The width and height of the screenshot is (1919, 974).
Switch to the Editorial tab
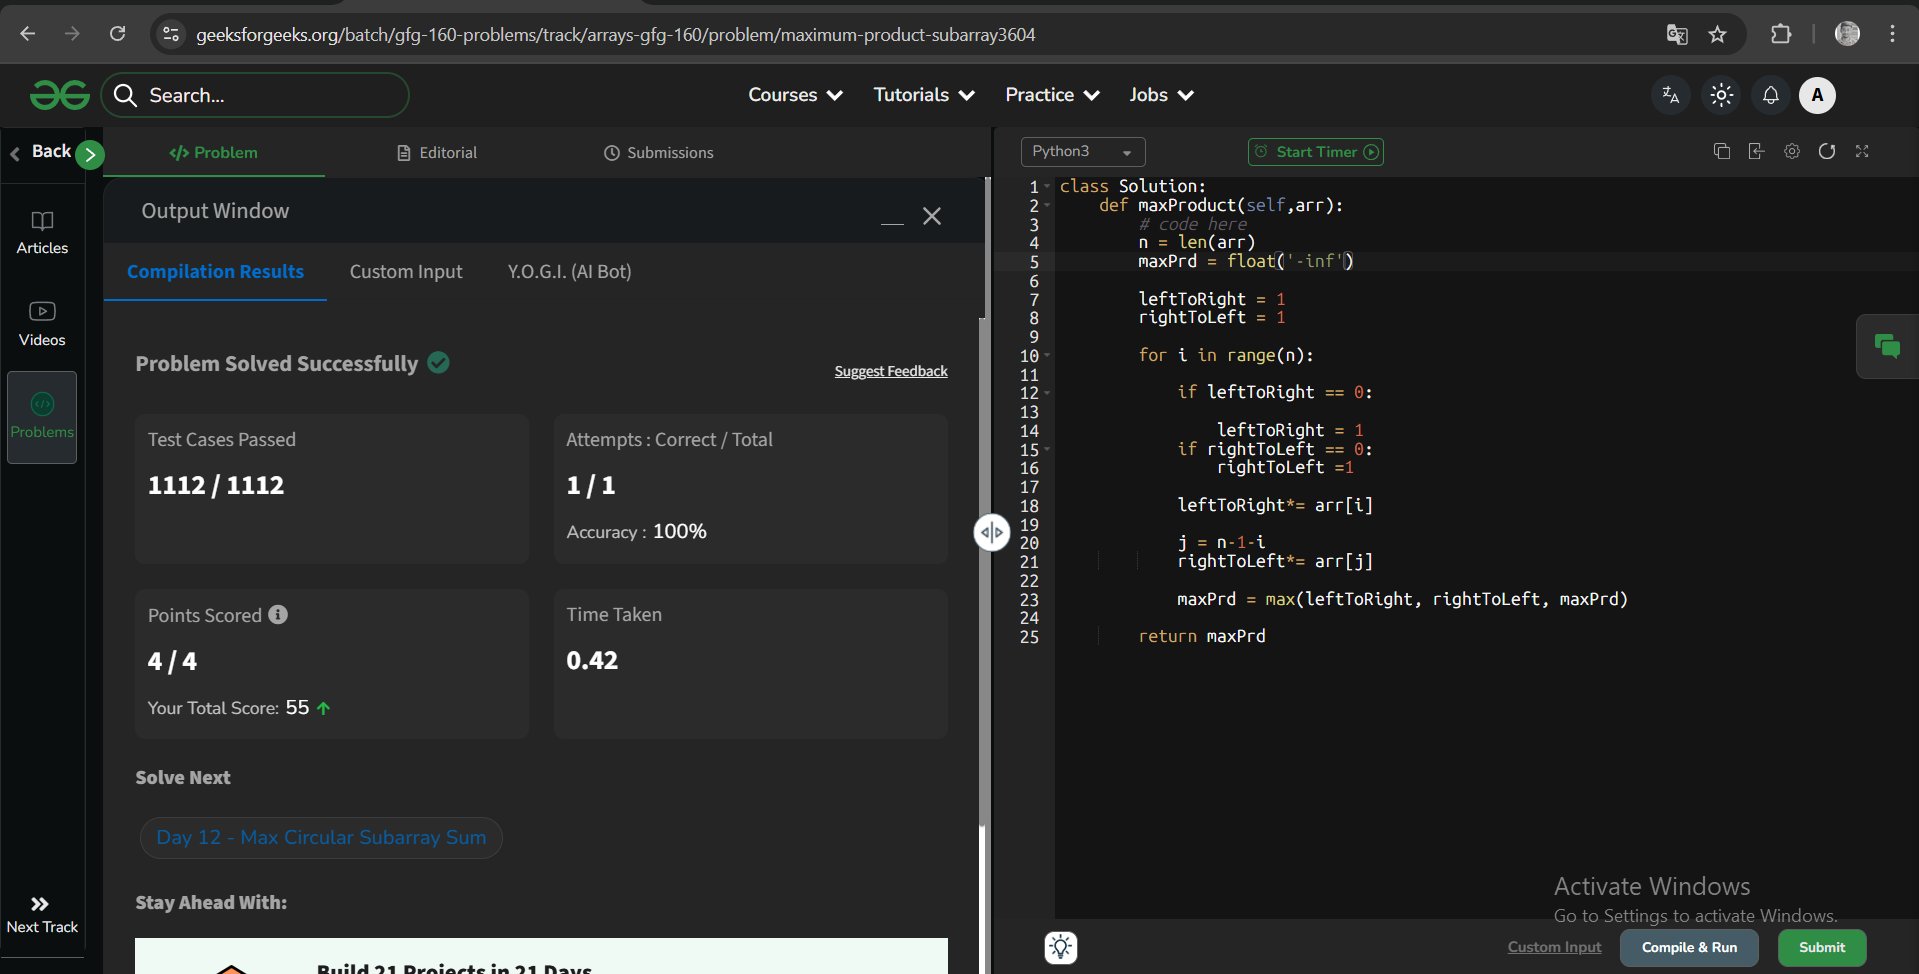click(437, 153)
